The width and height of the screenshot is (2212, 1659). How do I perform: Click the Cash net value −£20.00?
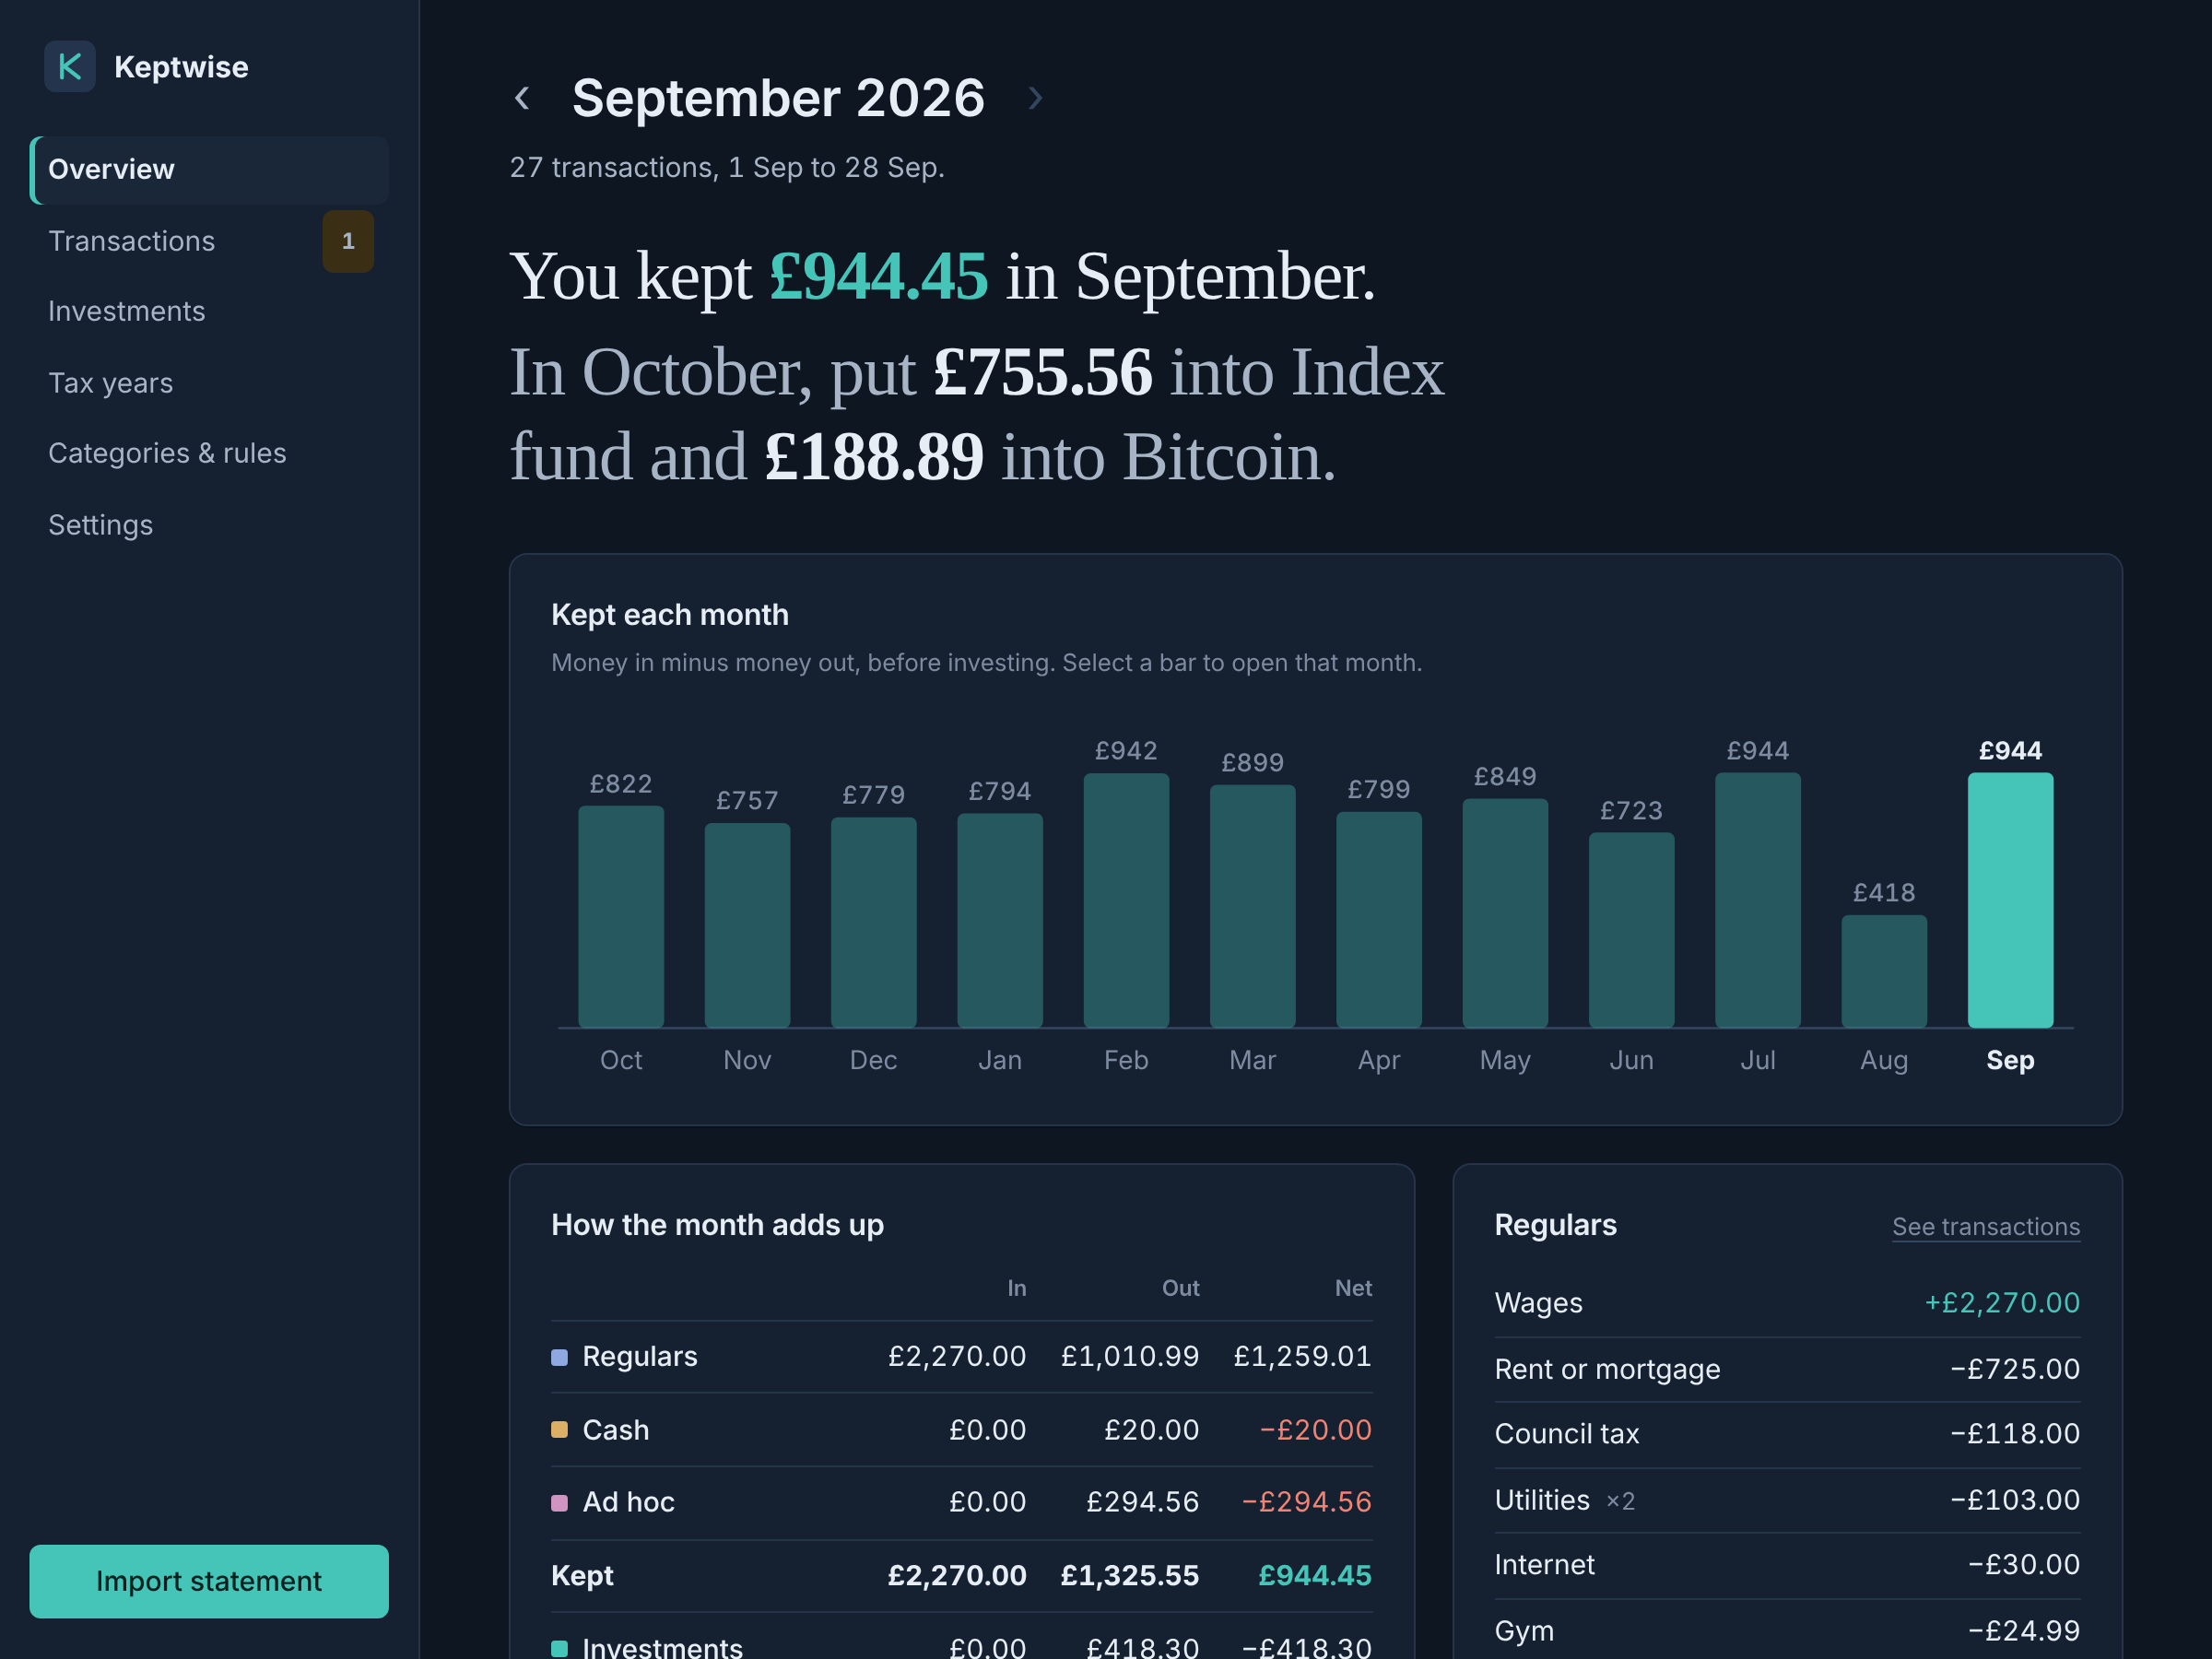click(x=1316, y=1430)
